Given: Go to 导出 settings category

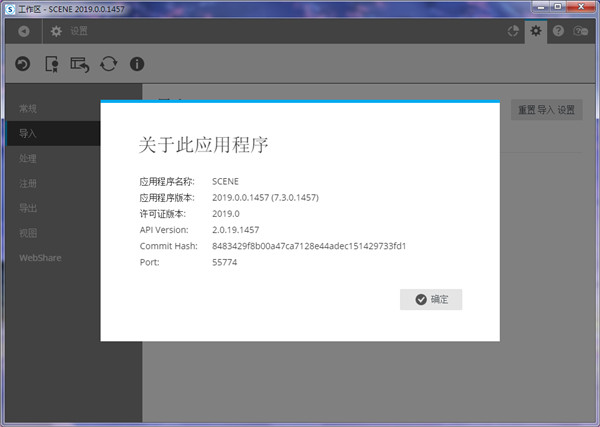Looking at the screenshot, I should (x=29, y=208).
